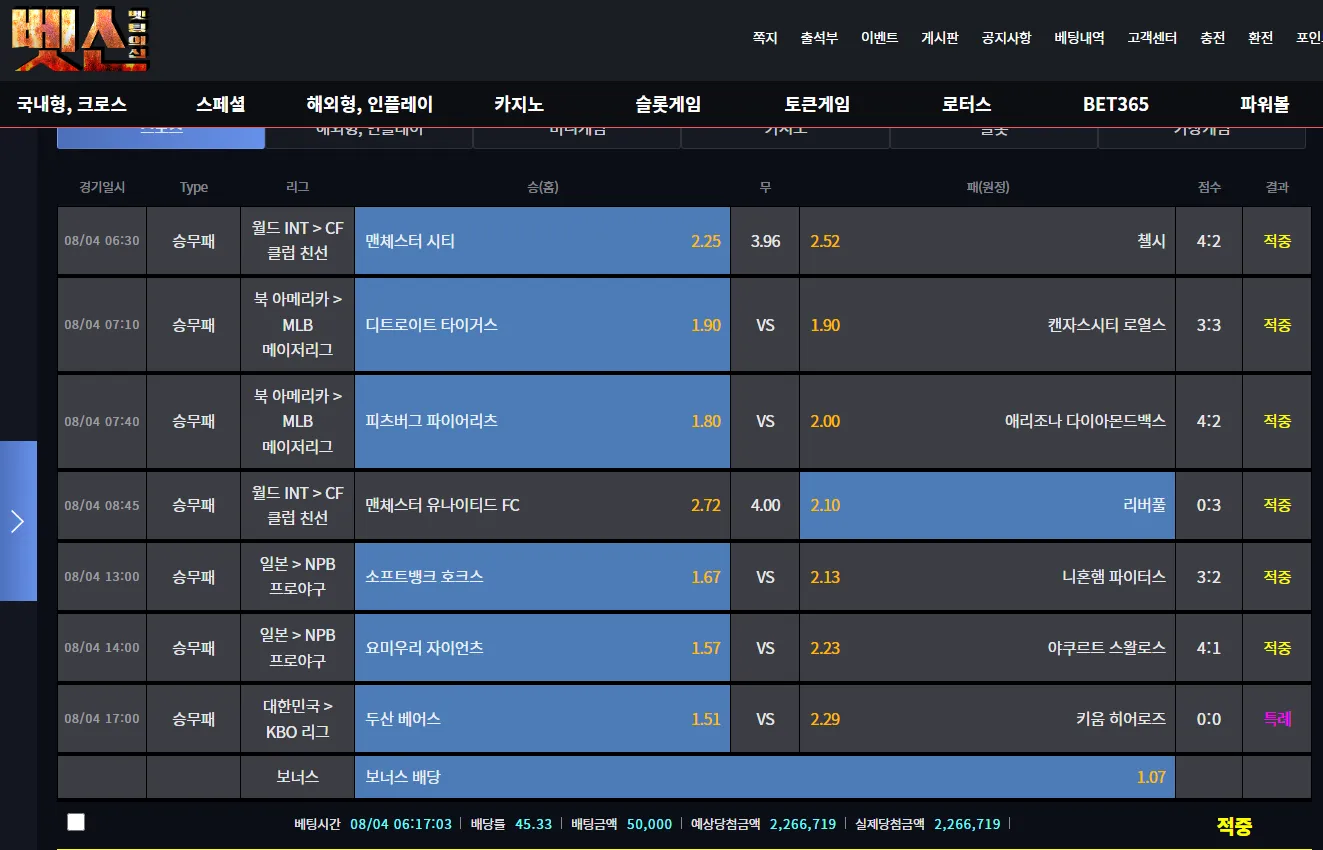Click the 리그 column header
The height and width of the screenshot is (850, 1323).
(x=298, y=187)
